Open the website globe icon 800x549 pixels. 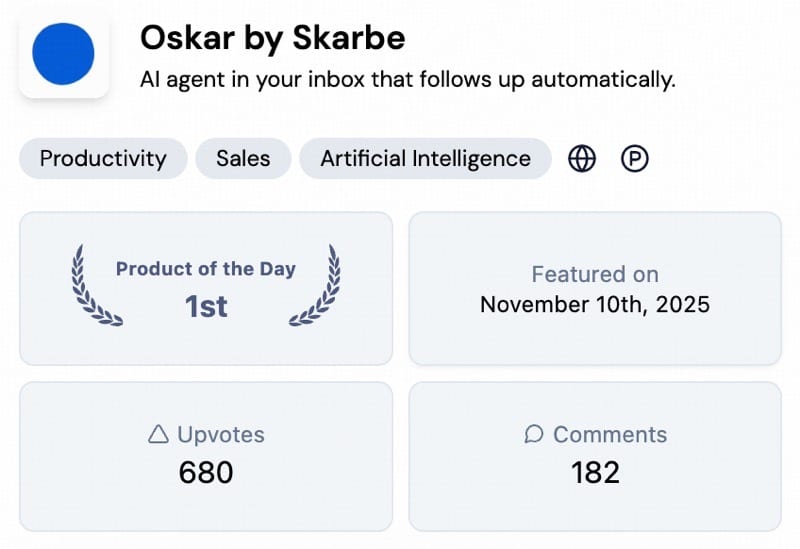[582, 159]
